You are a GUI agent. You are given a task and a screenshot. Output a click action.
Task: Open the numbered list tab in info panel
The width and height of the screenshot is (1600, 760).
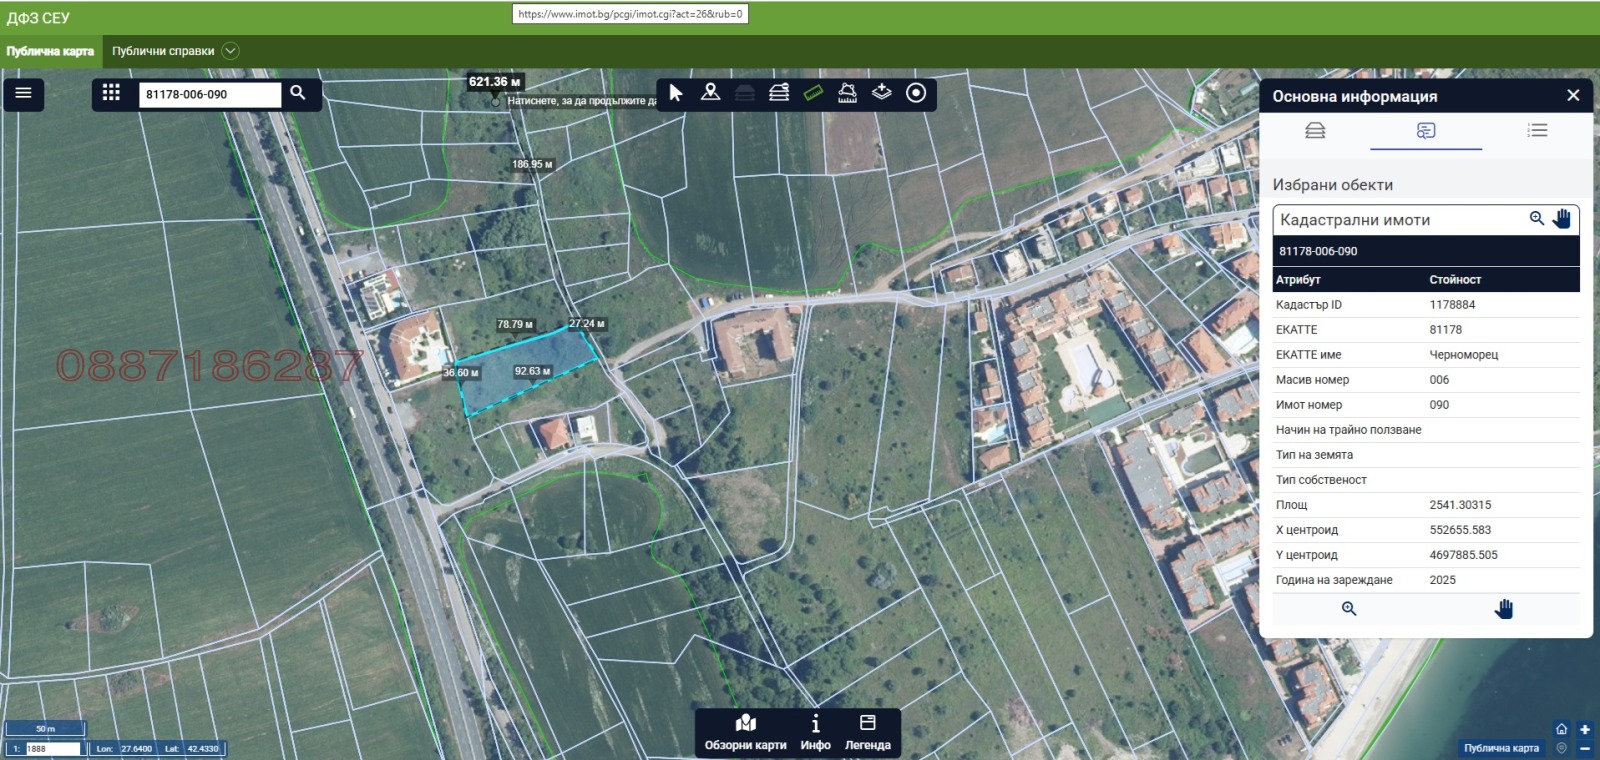click(1537, 131)
